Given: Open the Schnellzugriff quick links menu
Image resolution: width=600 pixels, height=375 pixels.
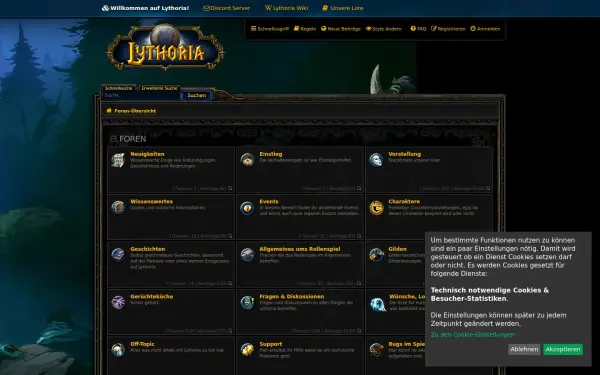Looking at the screenshot, I should [270, 29].
